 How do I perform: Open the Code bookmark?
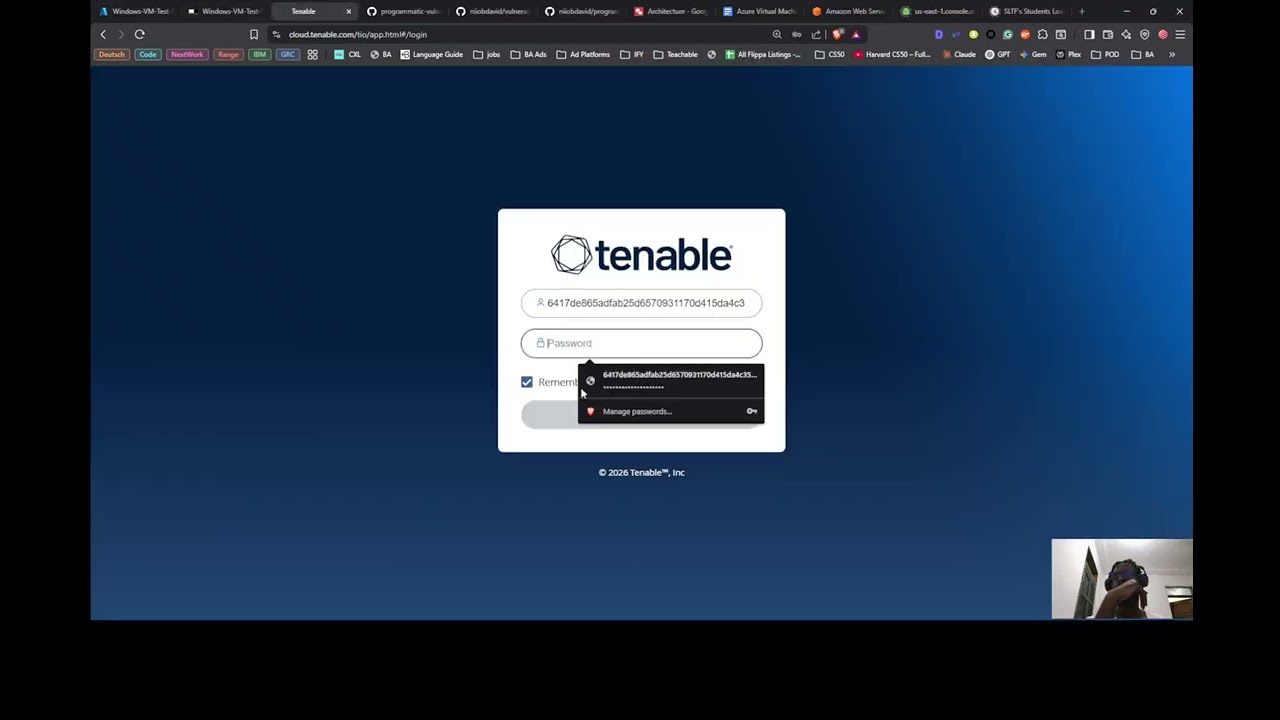pyautogui.click(x=148, y=54)
